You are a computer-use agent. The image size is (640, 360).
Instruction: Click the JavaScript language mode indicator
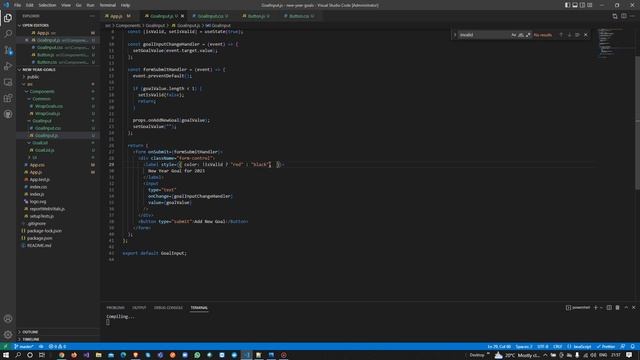[x=579, y=347]
